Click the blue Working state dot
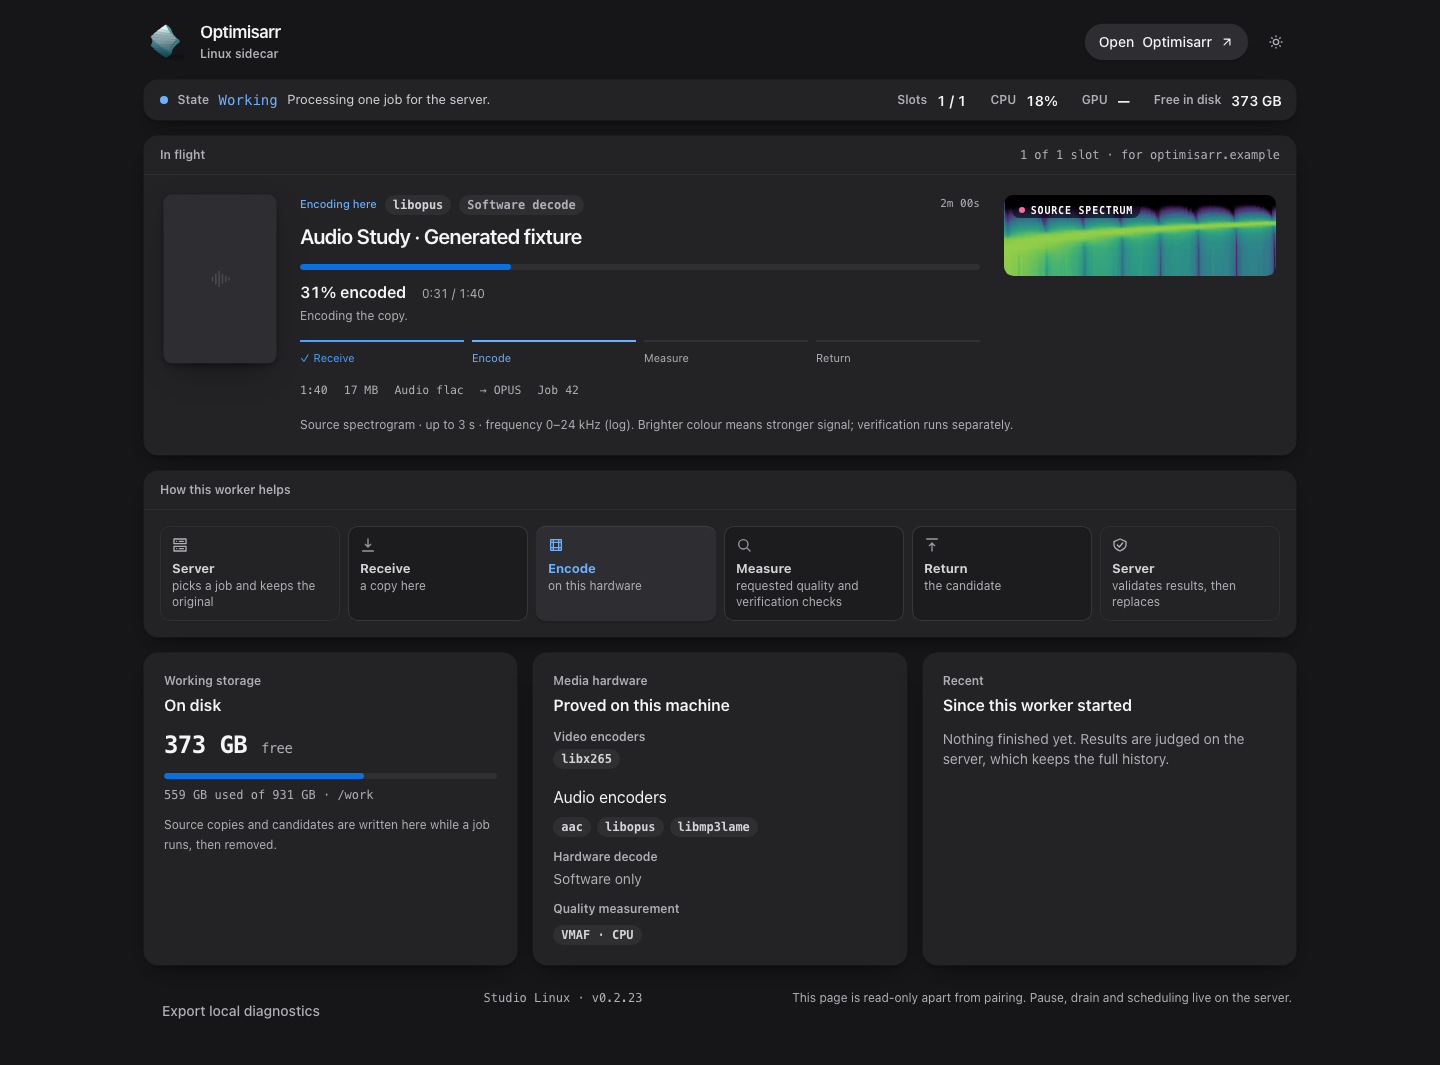The image size is (1440, 1065). pos(164,100)
